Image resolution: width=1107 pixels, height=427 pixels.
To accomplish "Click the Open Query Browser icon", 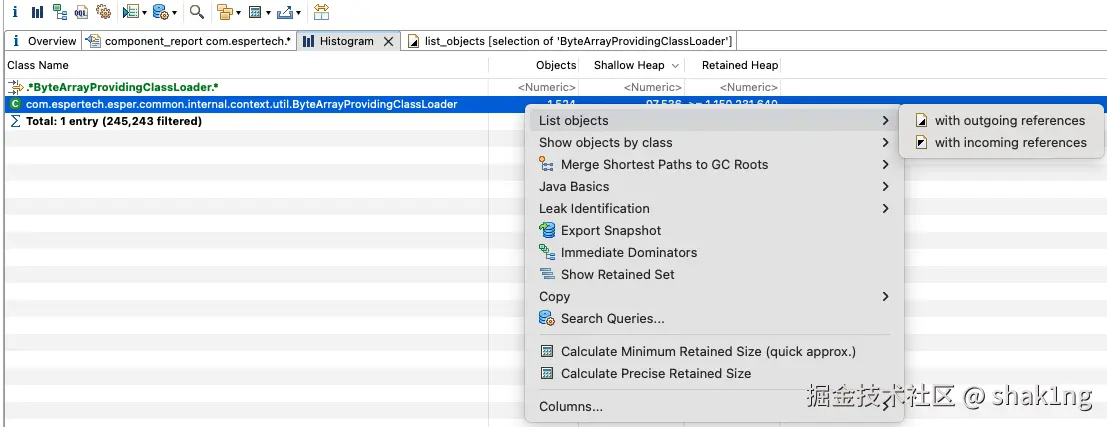I will [x=160, y=12].
